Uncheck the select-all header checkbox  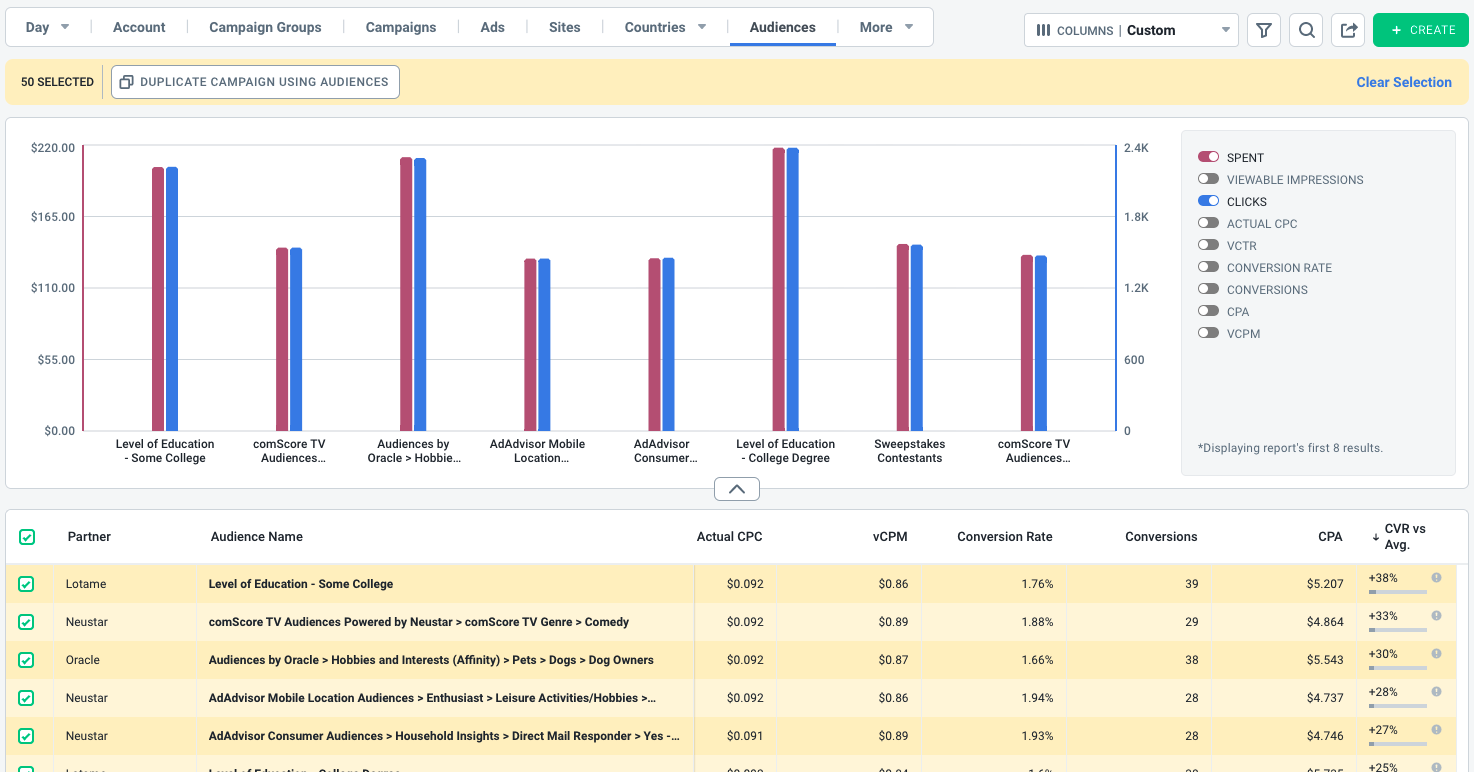[27, 537]
